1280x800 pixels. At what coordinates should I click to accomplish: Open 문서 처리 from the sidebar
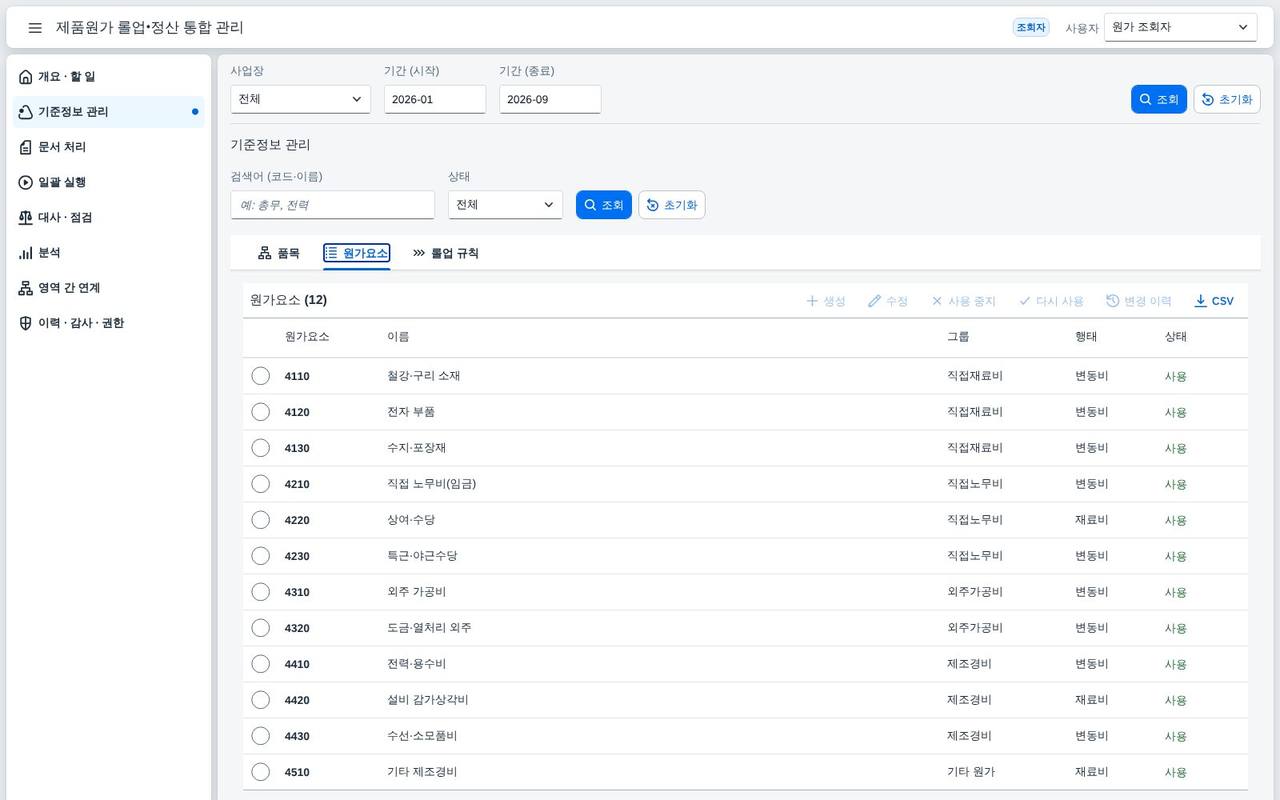click(x=110, y=147)
